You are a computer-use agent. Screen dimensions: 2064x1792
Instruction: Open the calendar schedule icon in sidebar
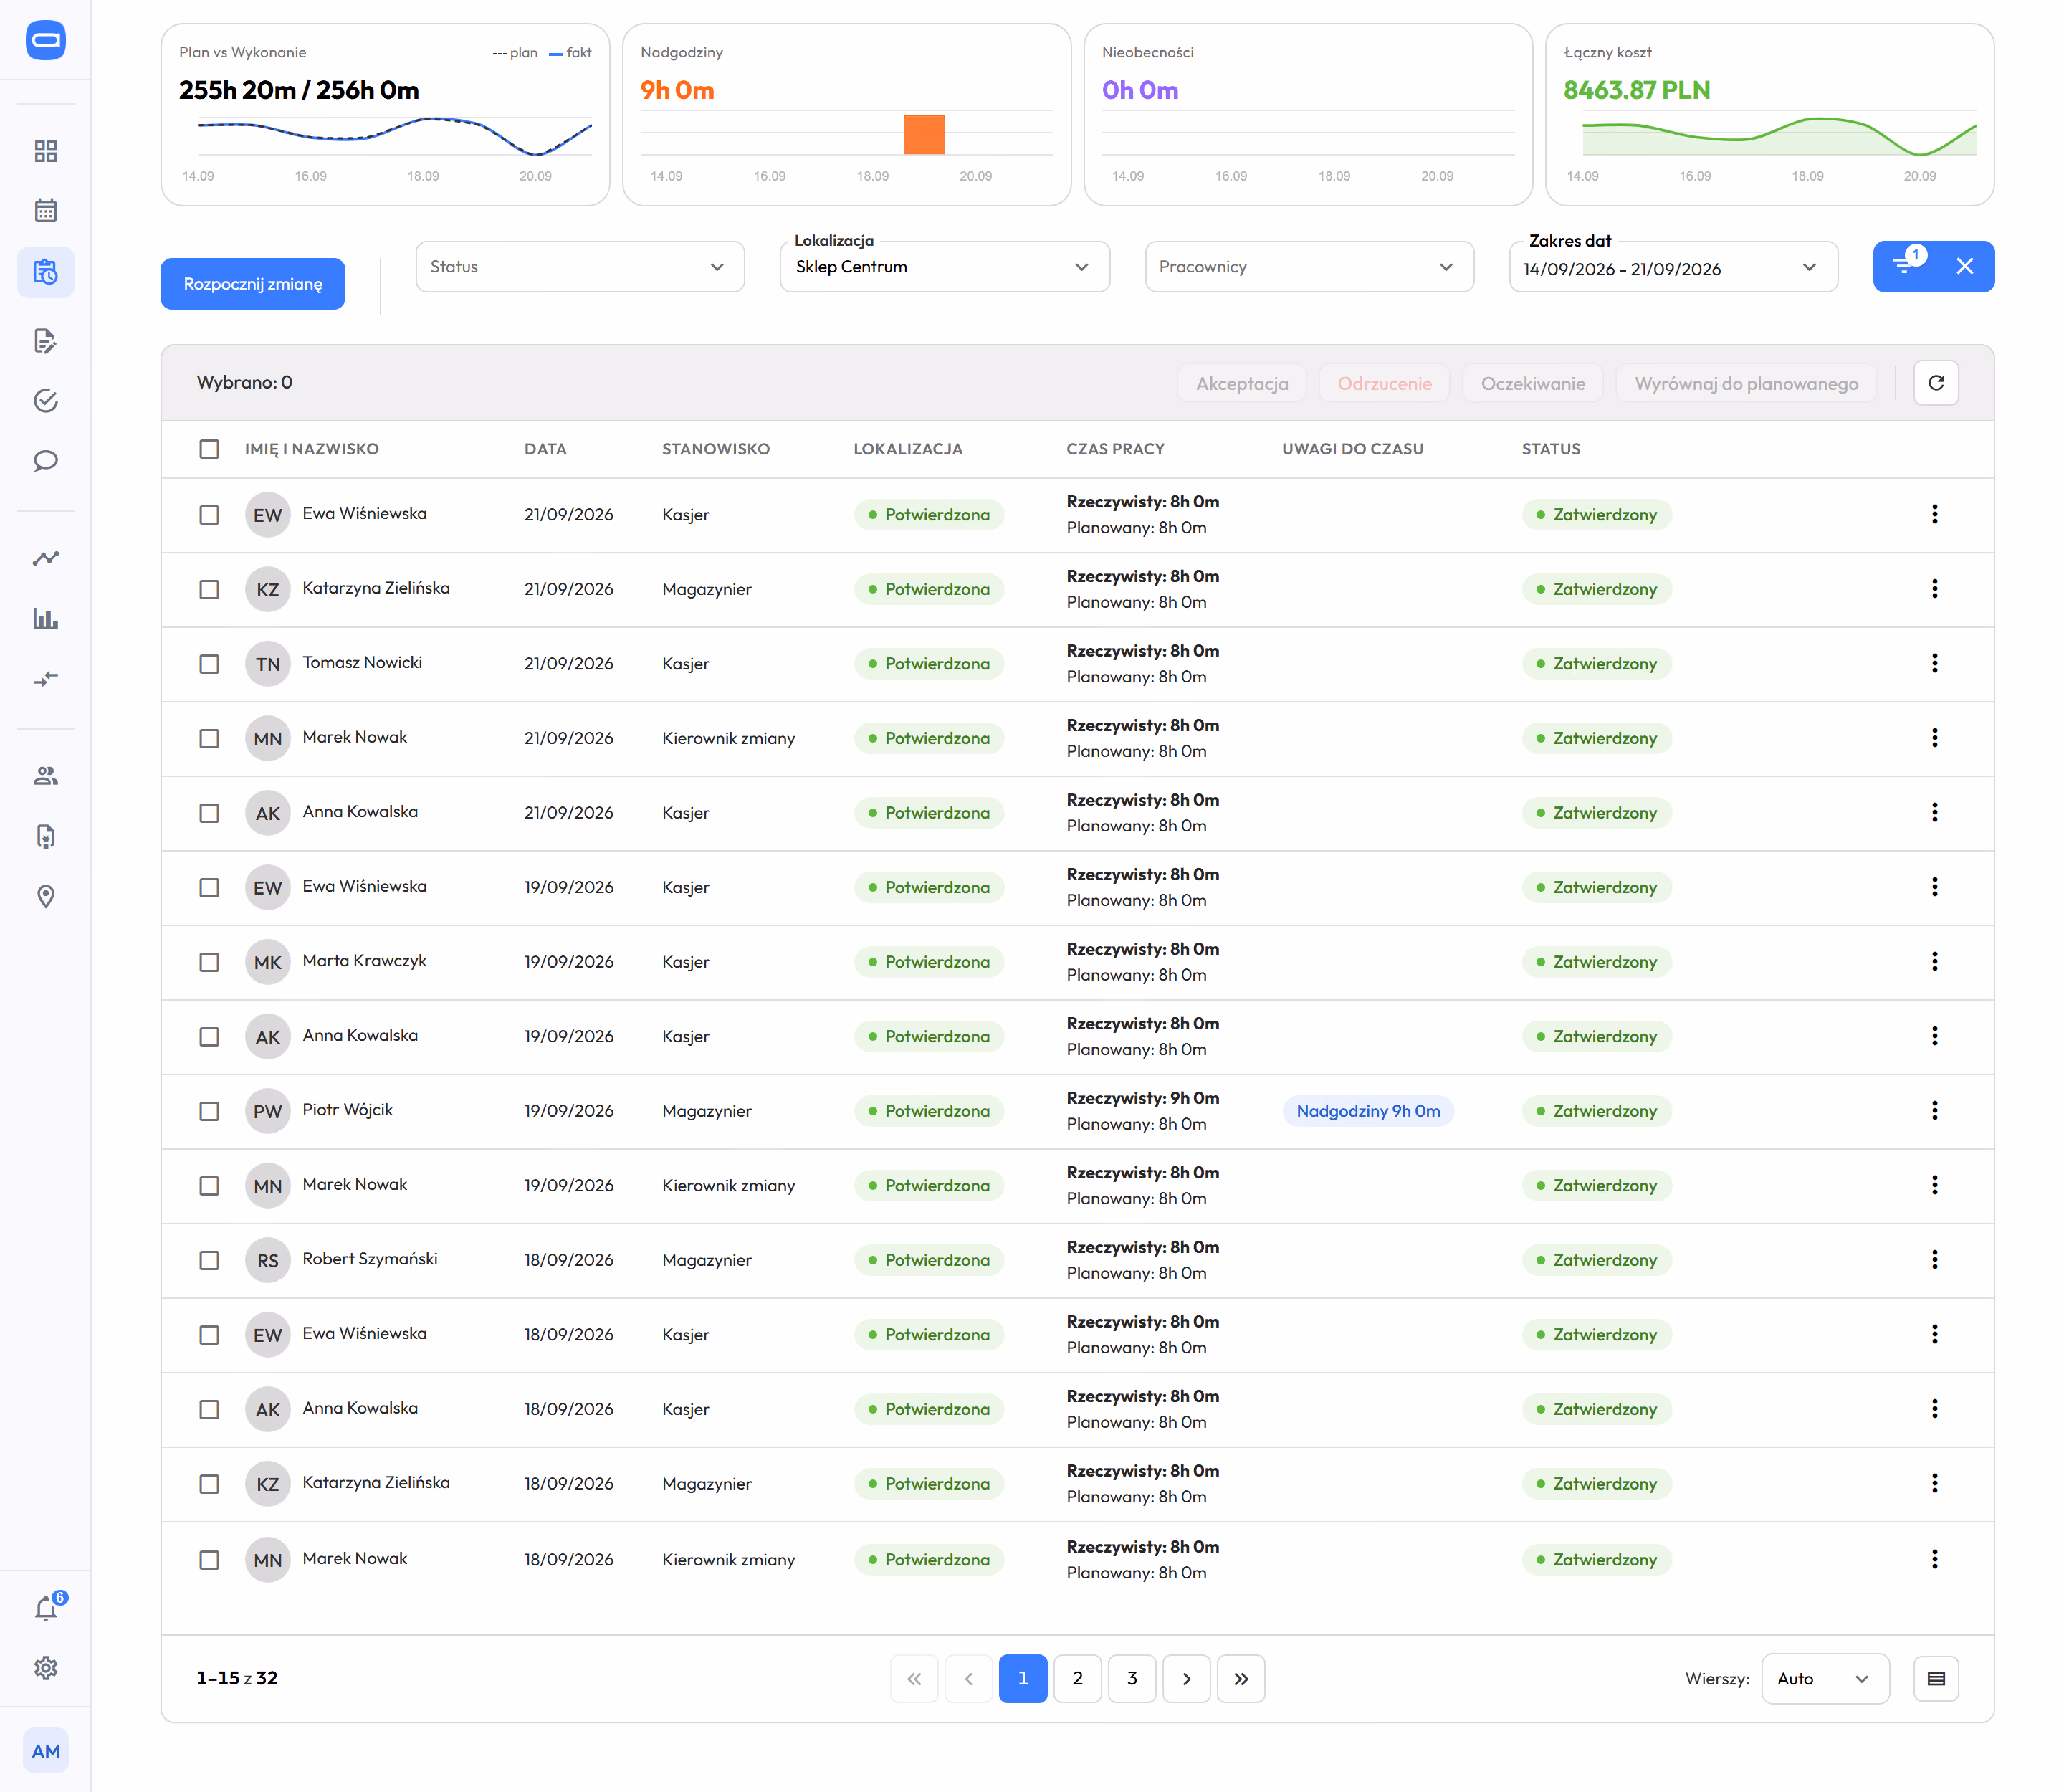(46, 211)
